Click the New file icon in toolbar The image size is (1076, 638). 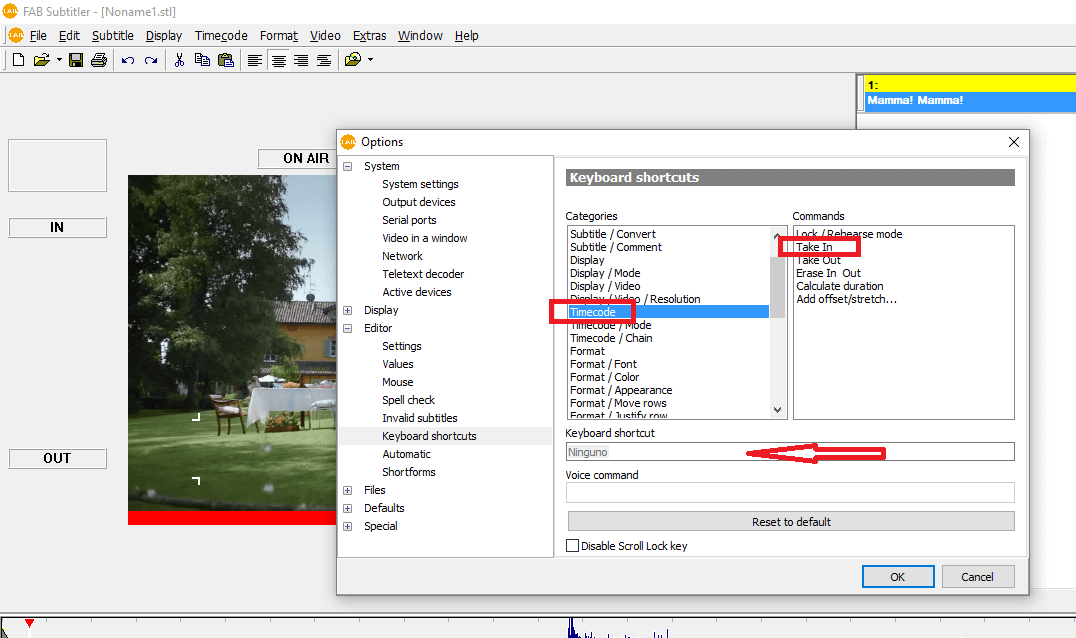click(18, 60)
